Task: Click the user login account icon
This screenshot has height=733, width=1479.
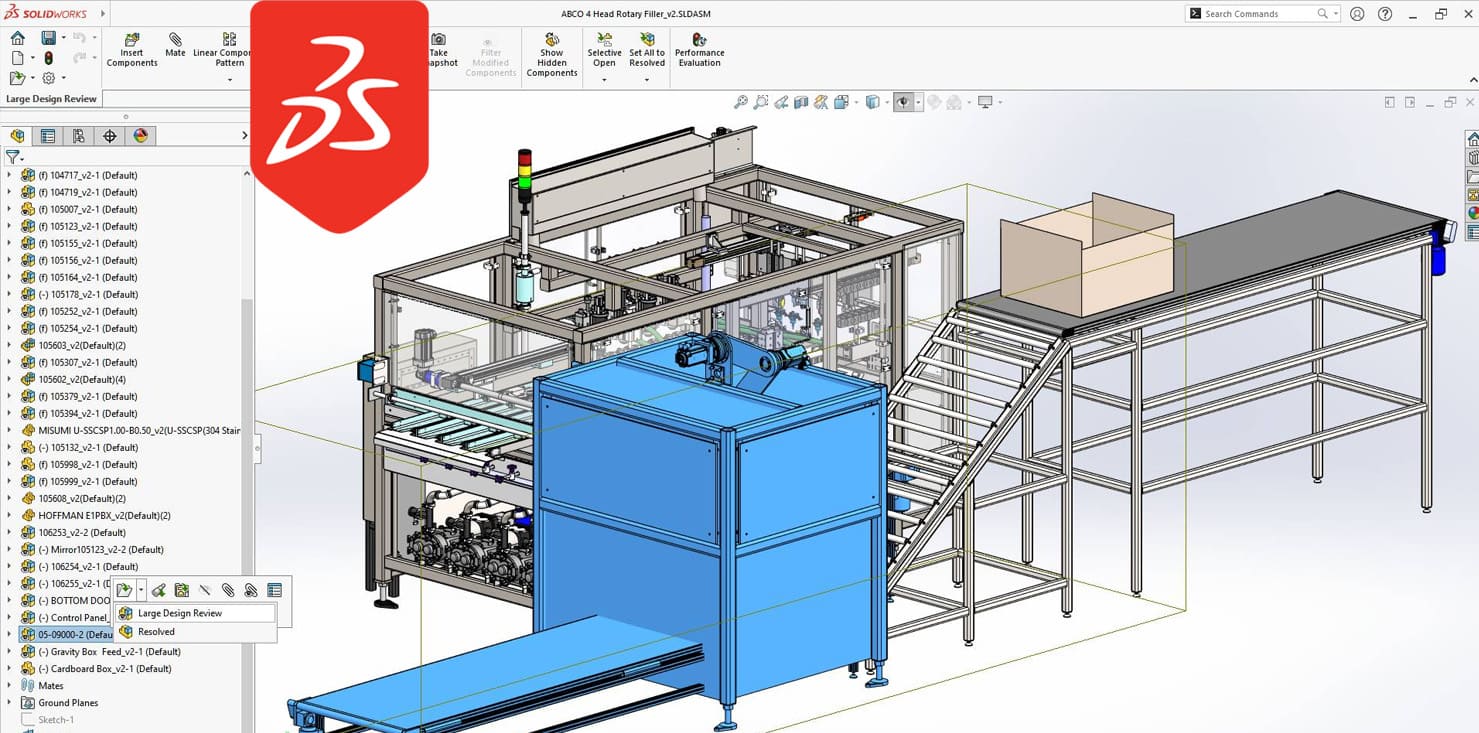Action: [1357, 14]
